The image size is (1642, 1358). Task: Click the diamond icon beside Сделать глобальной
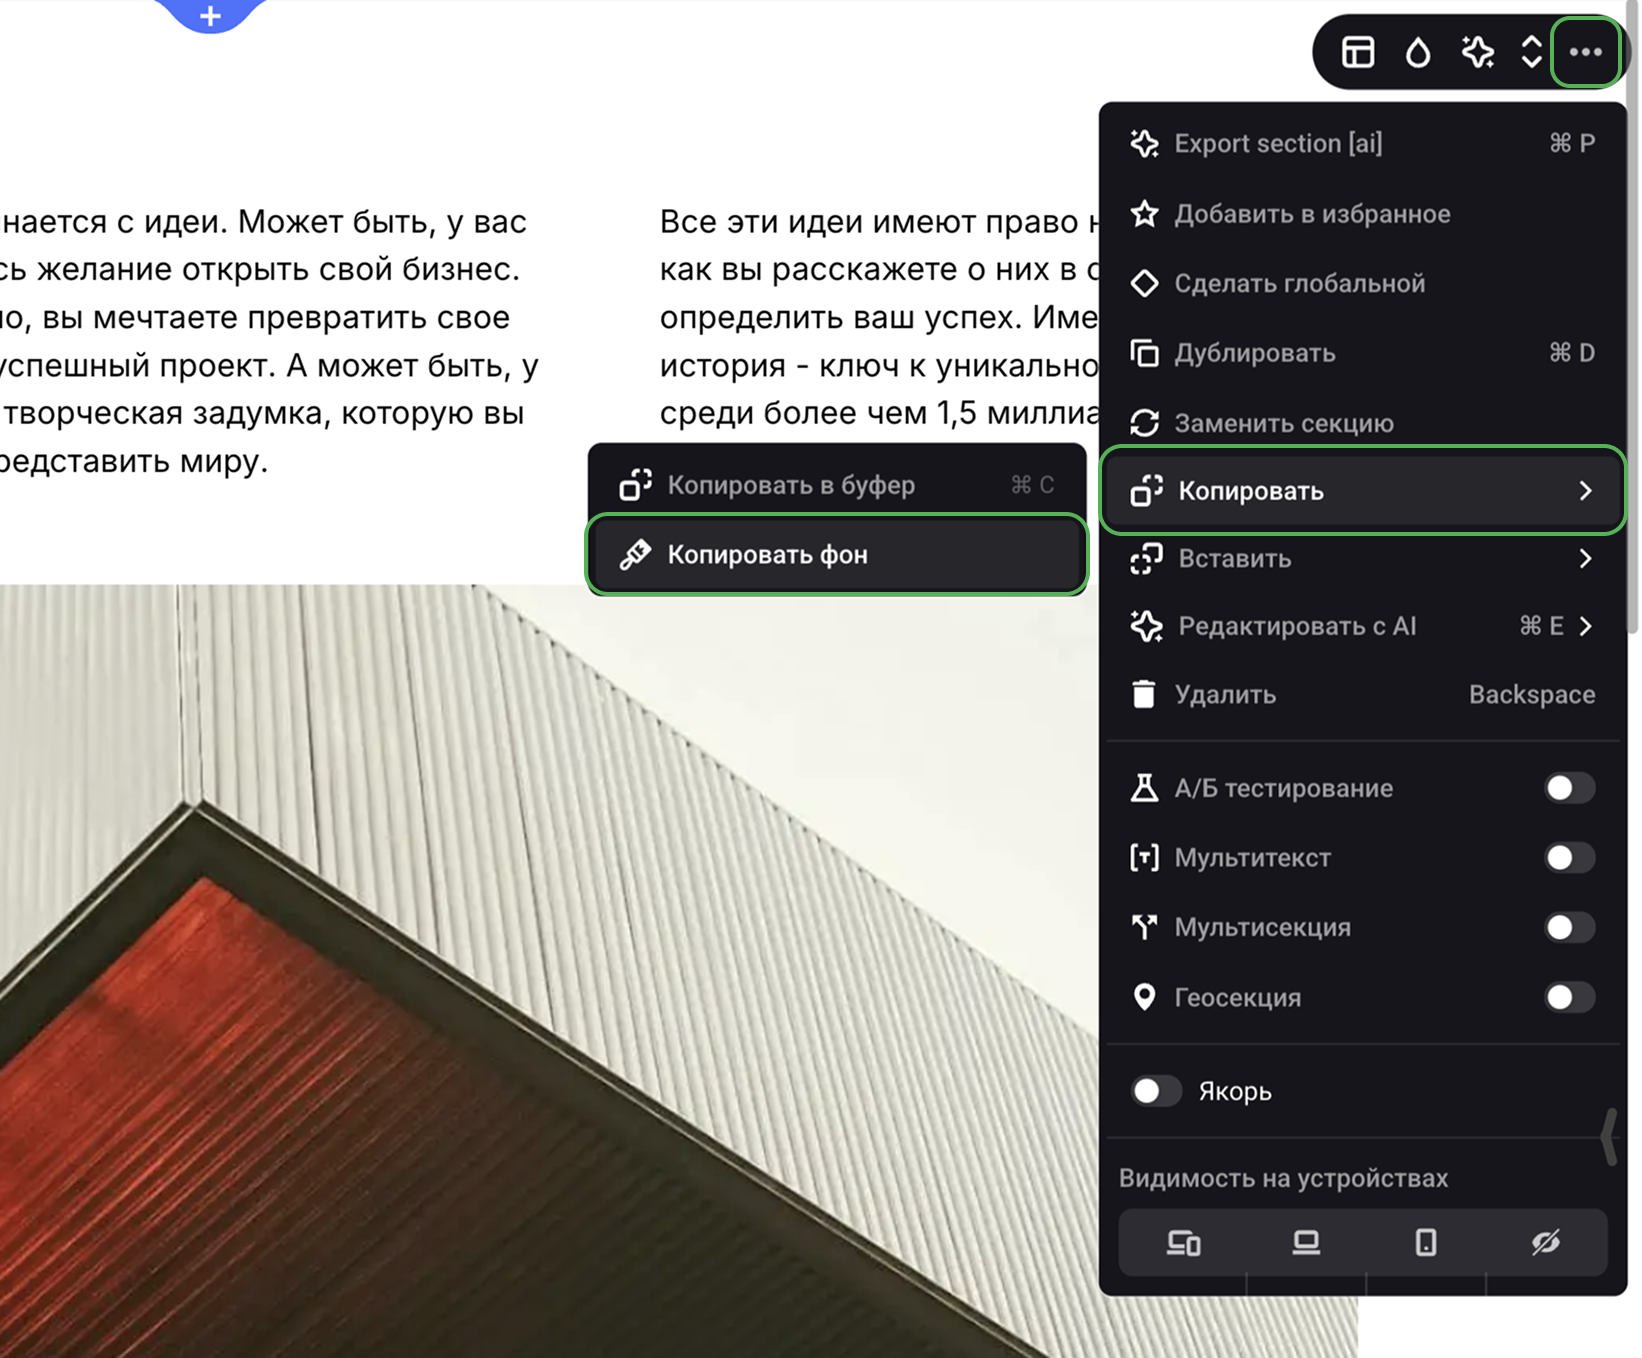point(1144,283)
